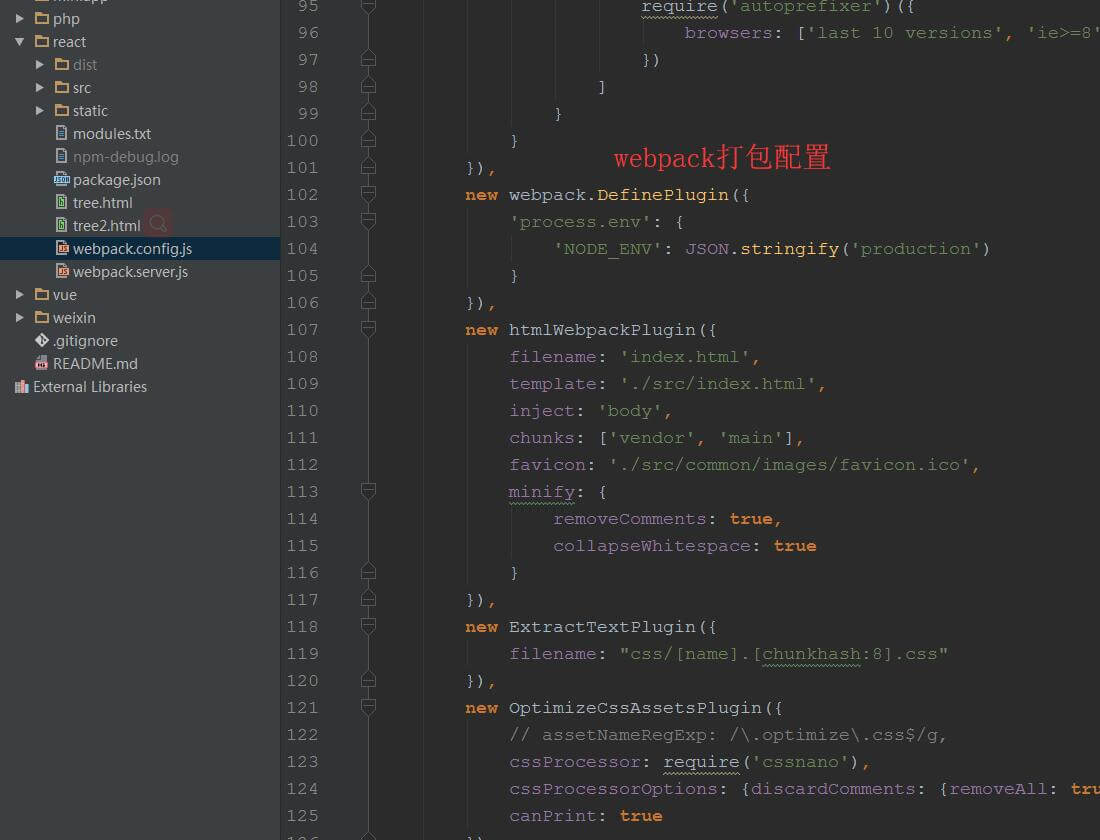The width and height of the screenshot is (1100, 840).
Task: Click the modules.txt file icon
Action: pos(62,134)
